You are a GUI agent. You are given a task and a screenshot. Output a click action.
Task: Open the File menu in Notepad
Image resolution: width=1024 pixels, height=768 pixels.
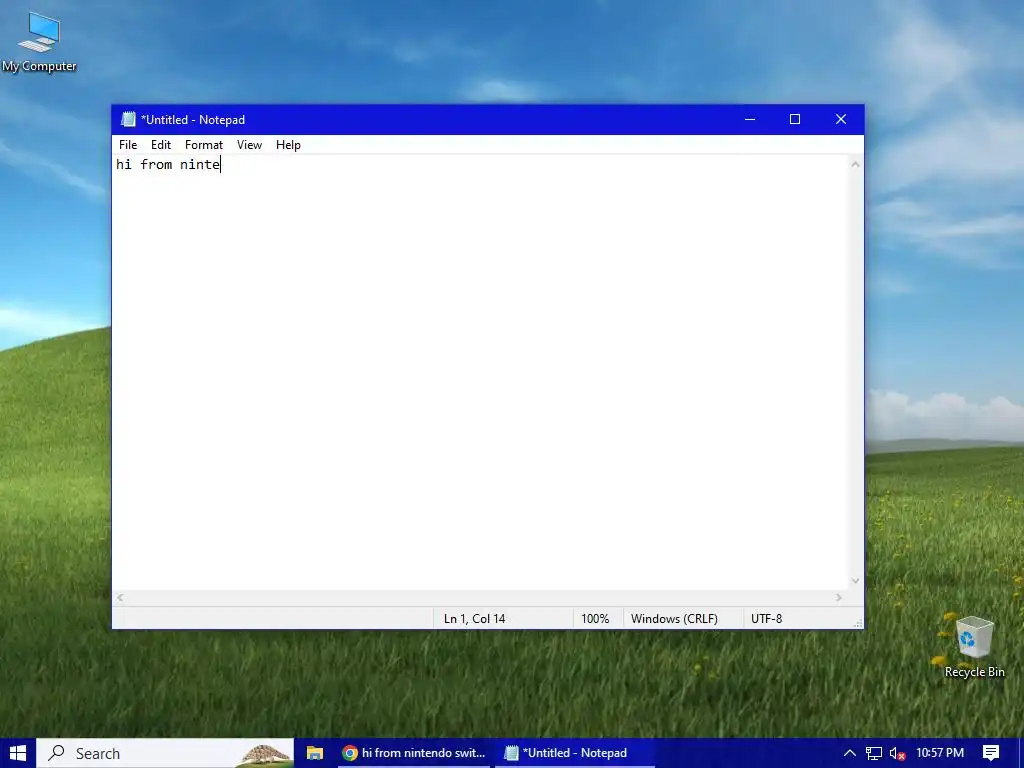click(x=128, y=145)
